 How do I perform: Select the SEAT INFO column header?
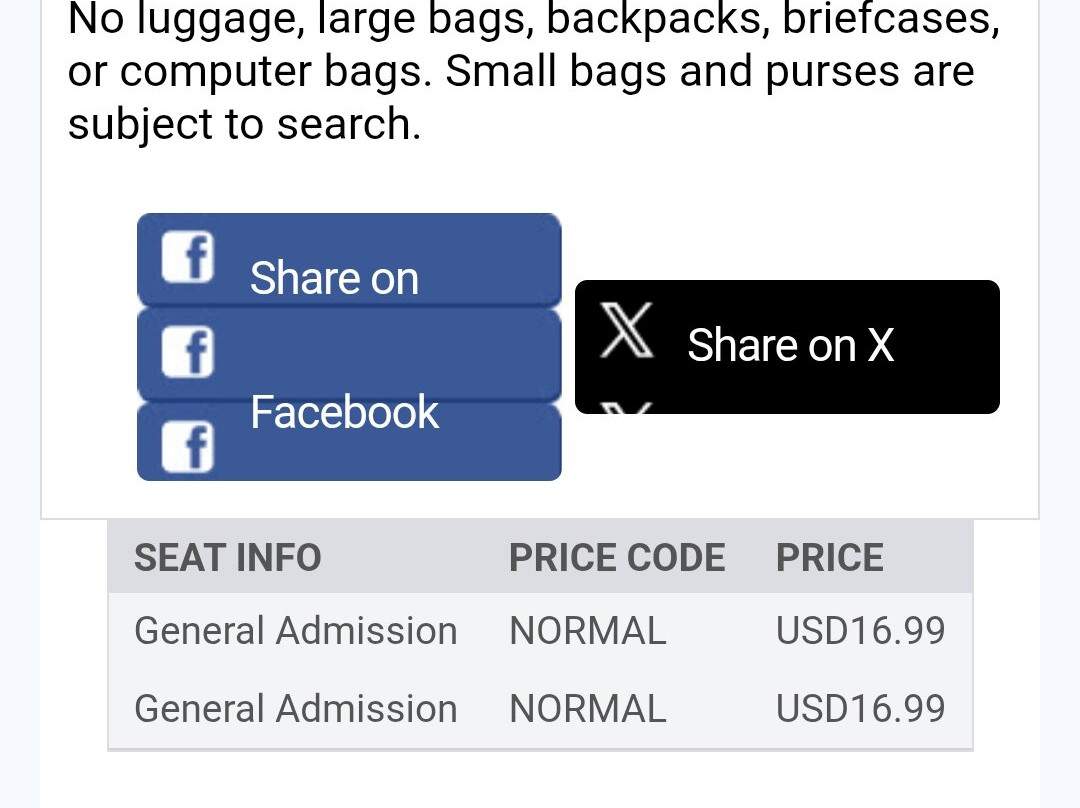228,558
